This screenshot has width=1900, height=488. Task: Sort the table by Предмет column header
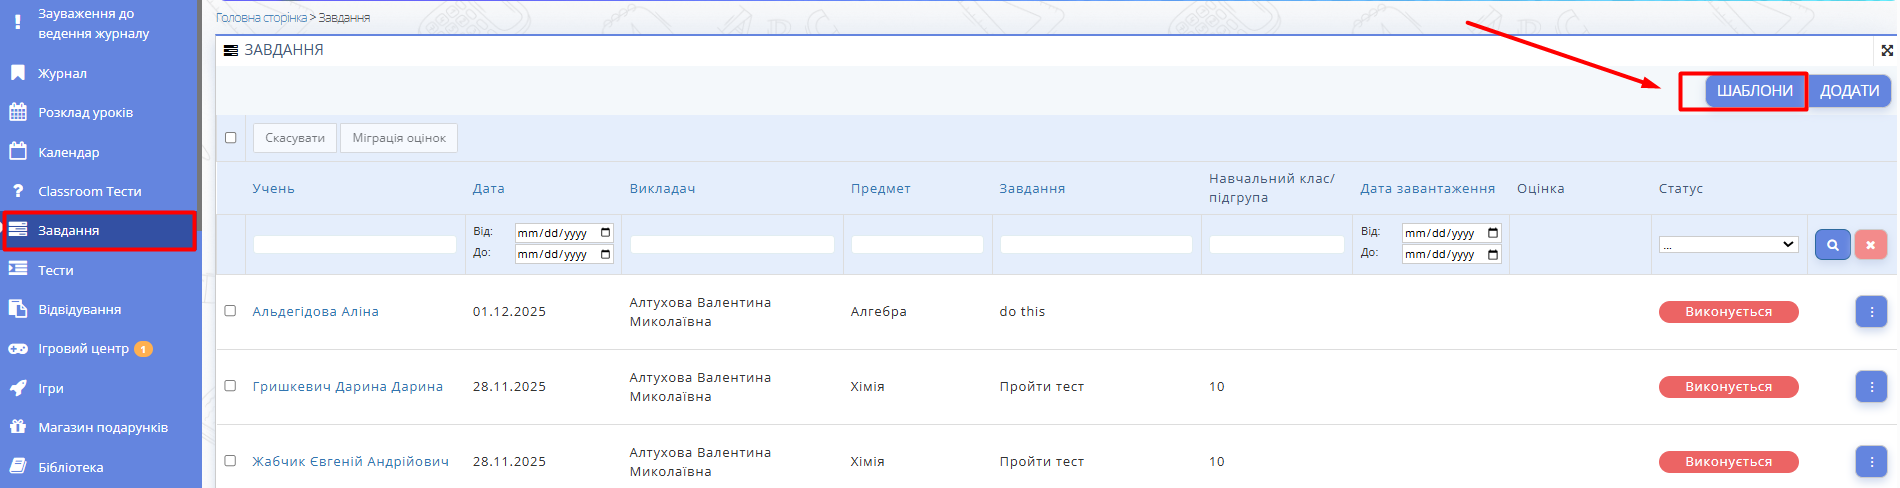(x=880, y=189)
